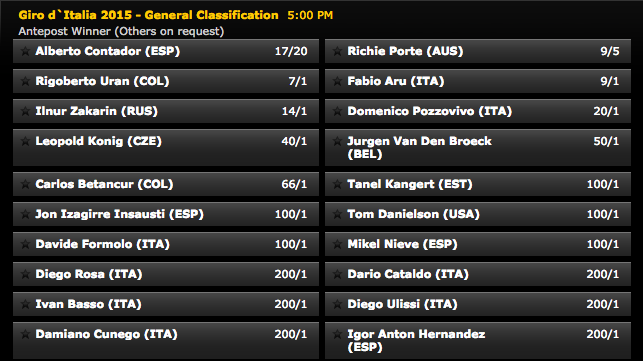The image size is (643, 361).
Task: Toggle star for Ivan Basso
Action: point(25,304)
